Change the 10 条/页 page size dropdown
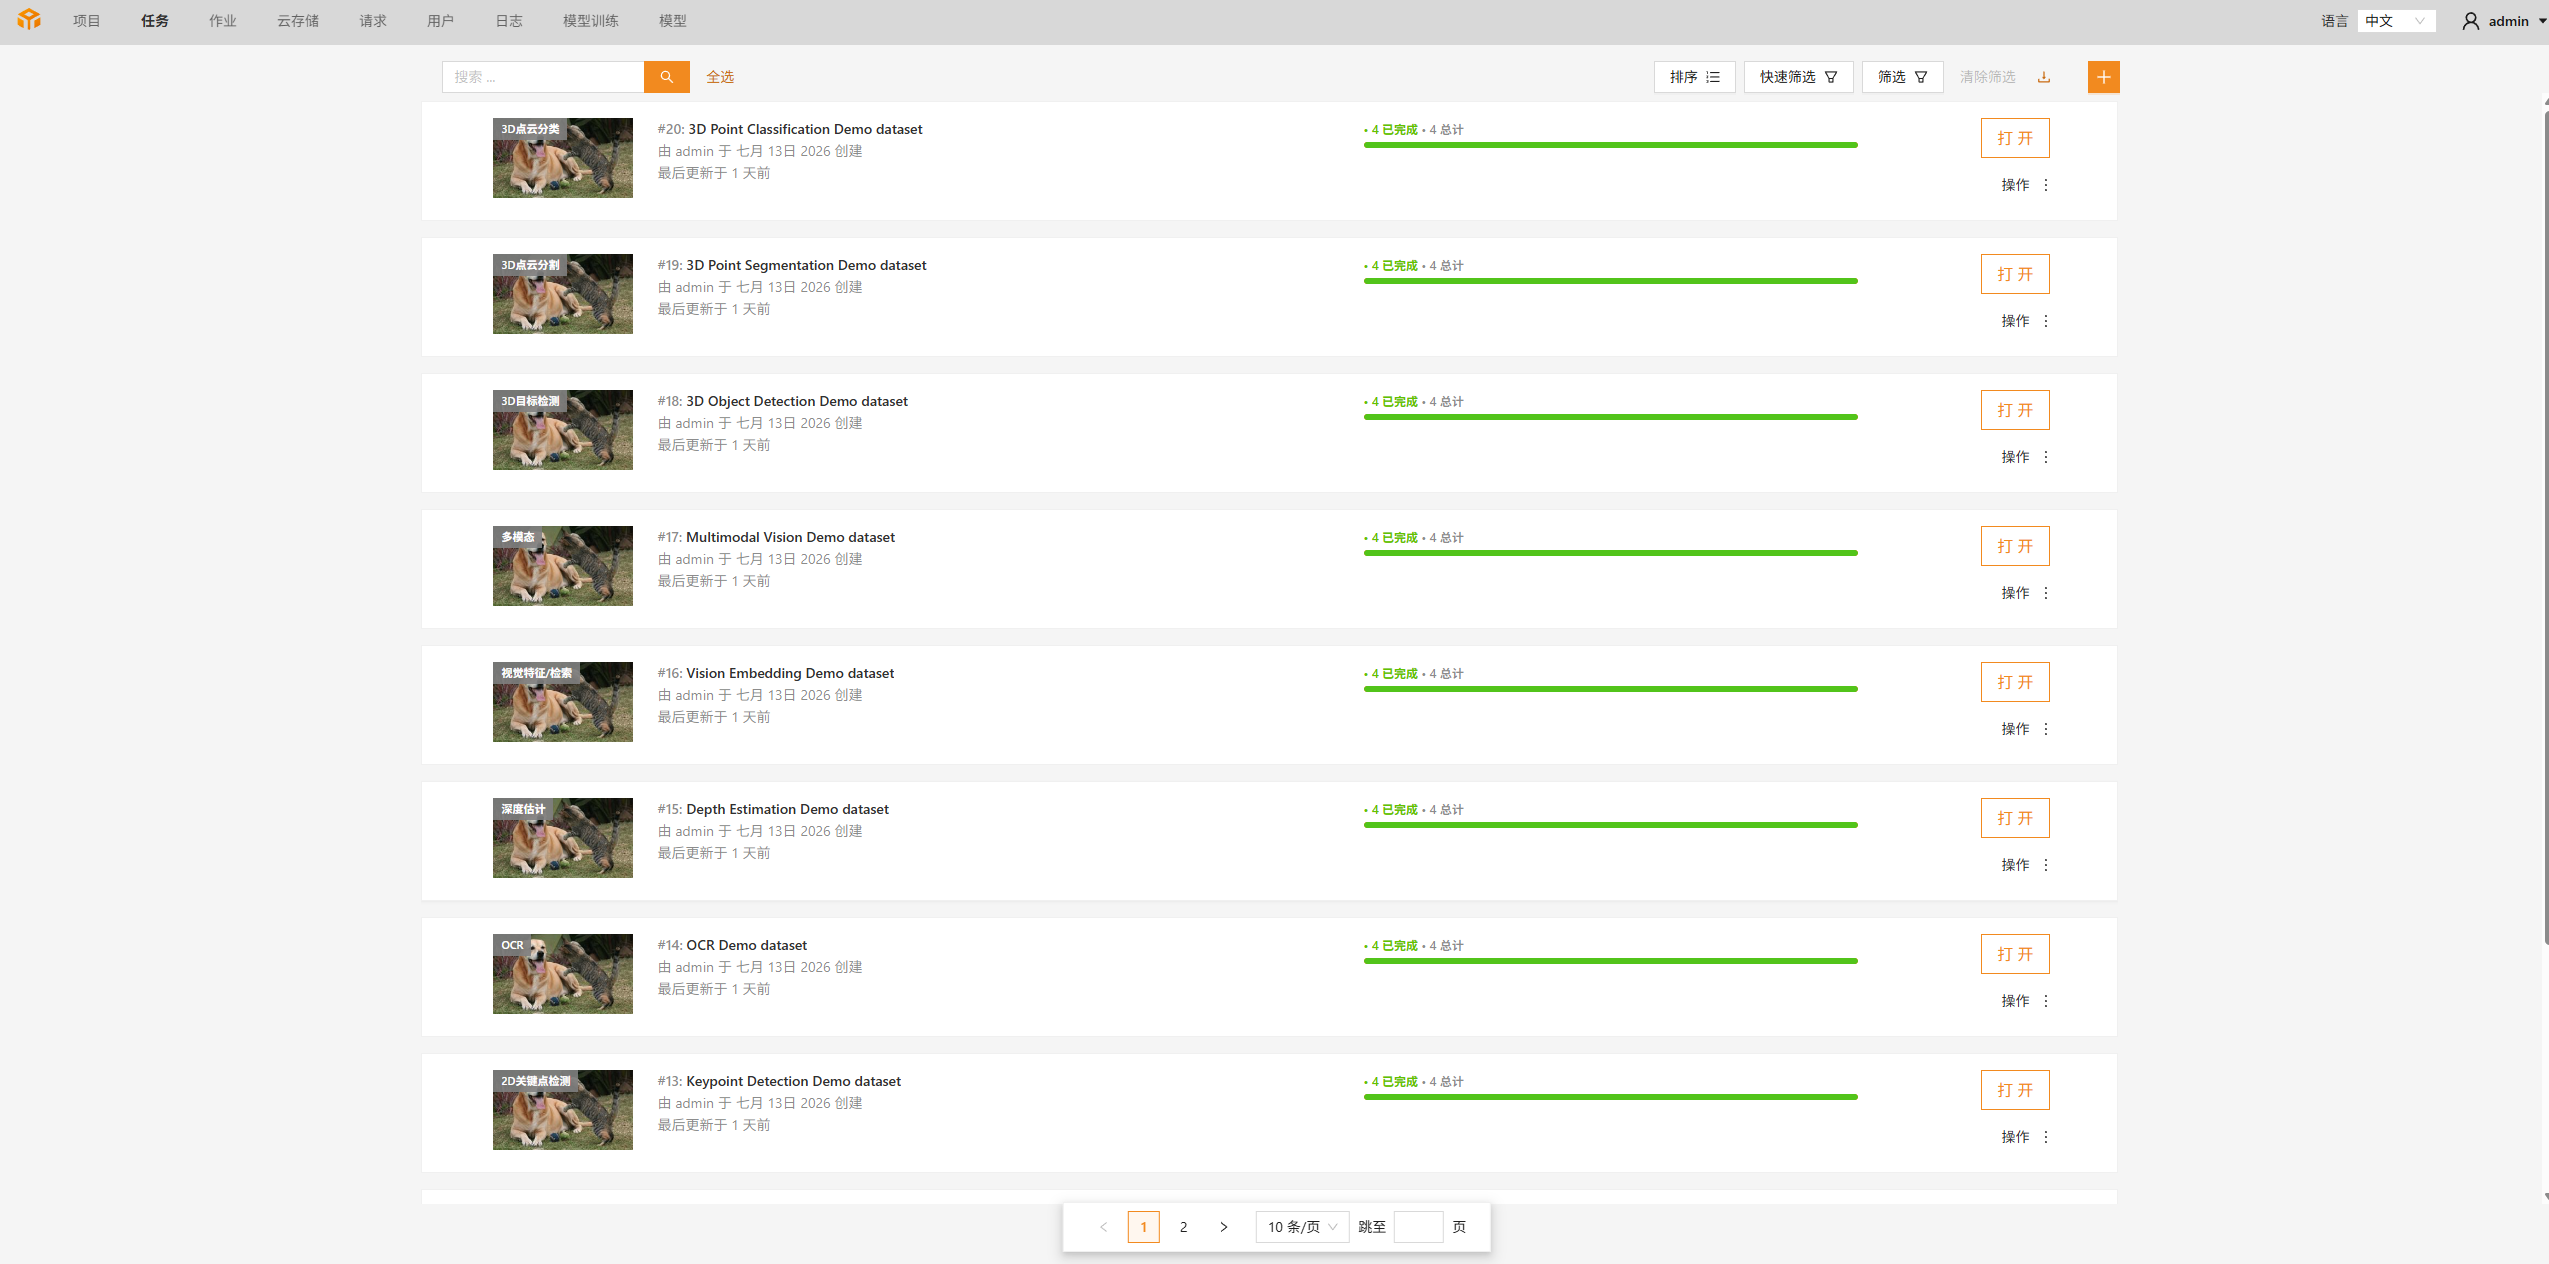Image resolution: width=2549 pixels, height=1264 pixels. 1302,1227
